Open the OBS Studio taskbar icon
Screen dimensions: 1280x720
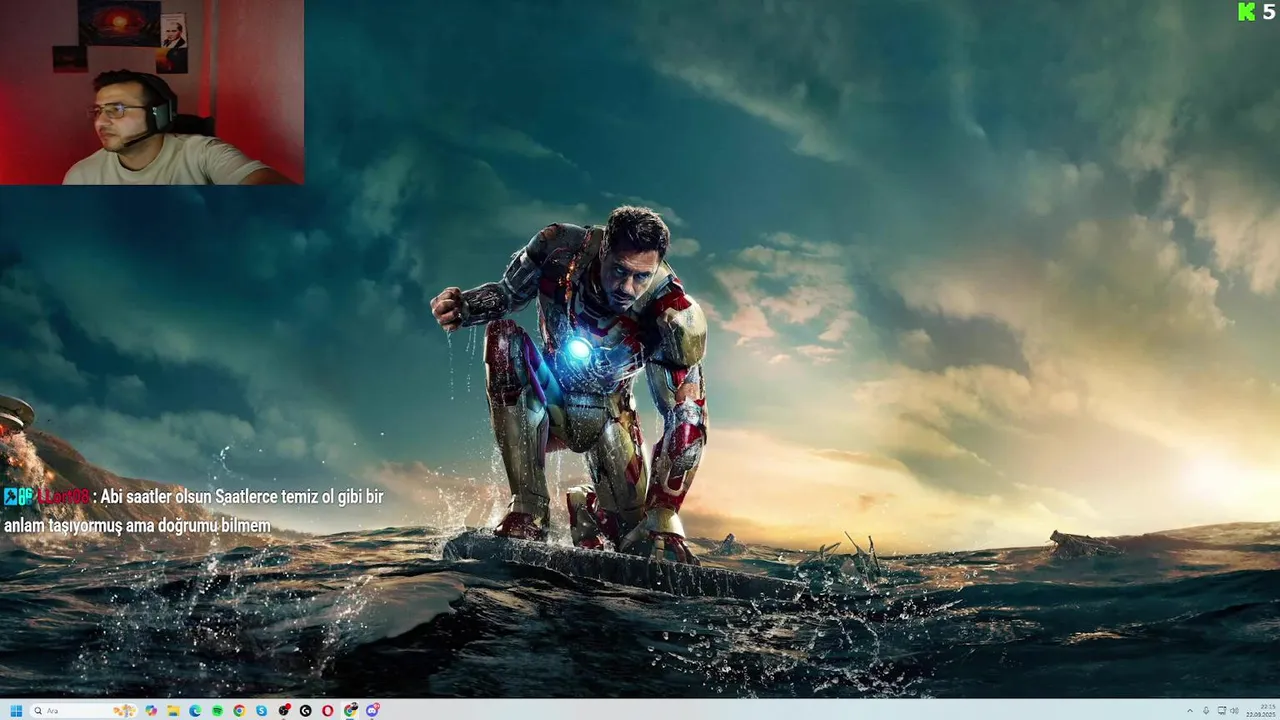tap(284, 711)
